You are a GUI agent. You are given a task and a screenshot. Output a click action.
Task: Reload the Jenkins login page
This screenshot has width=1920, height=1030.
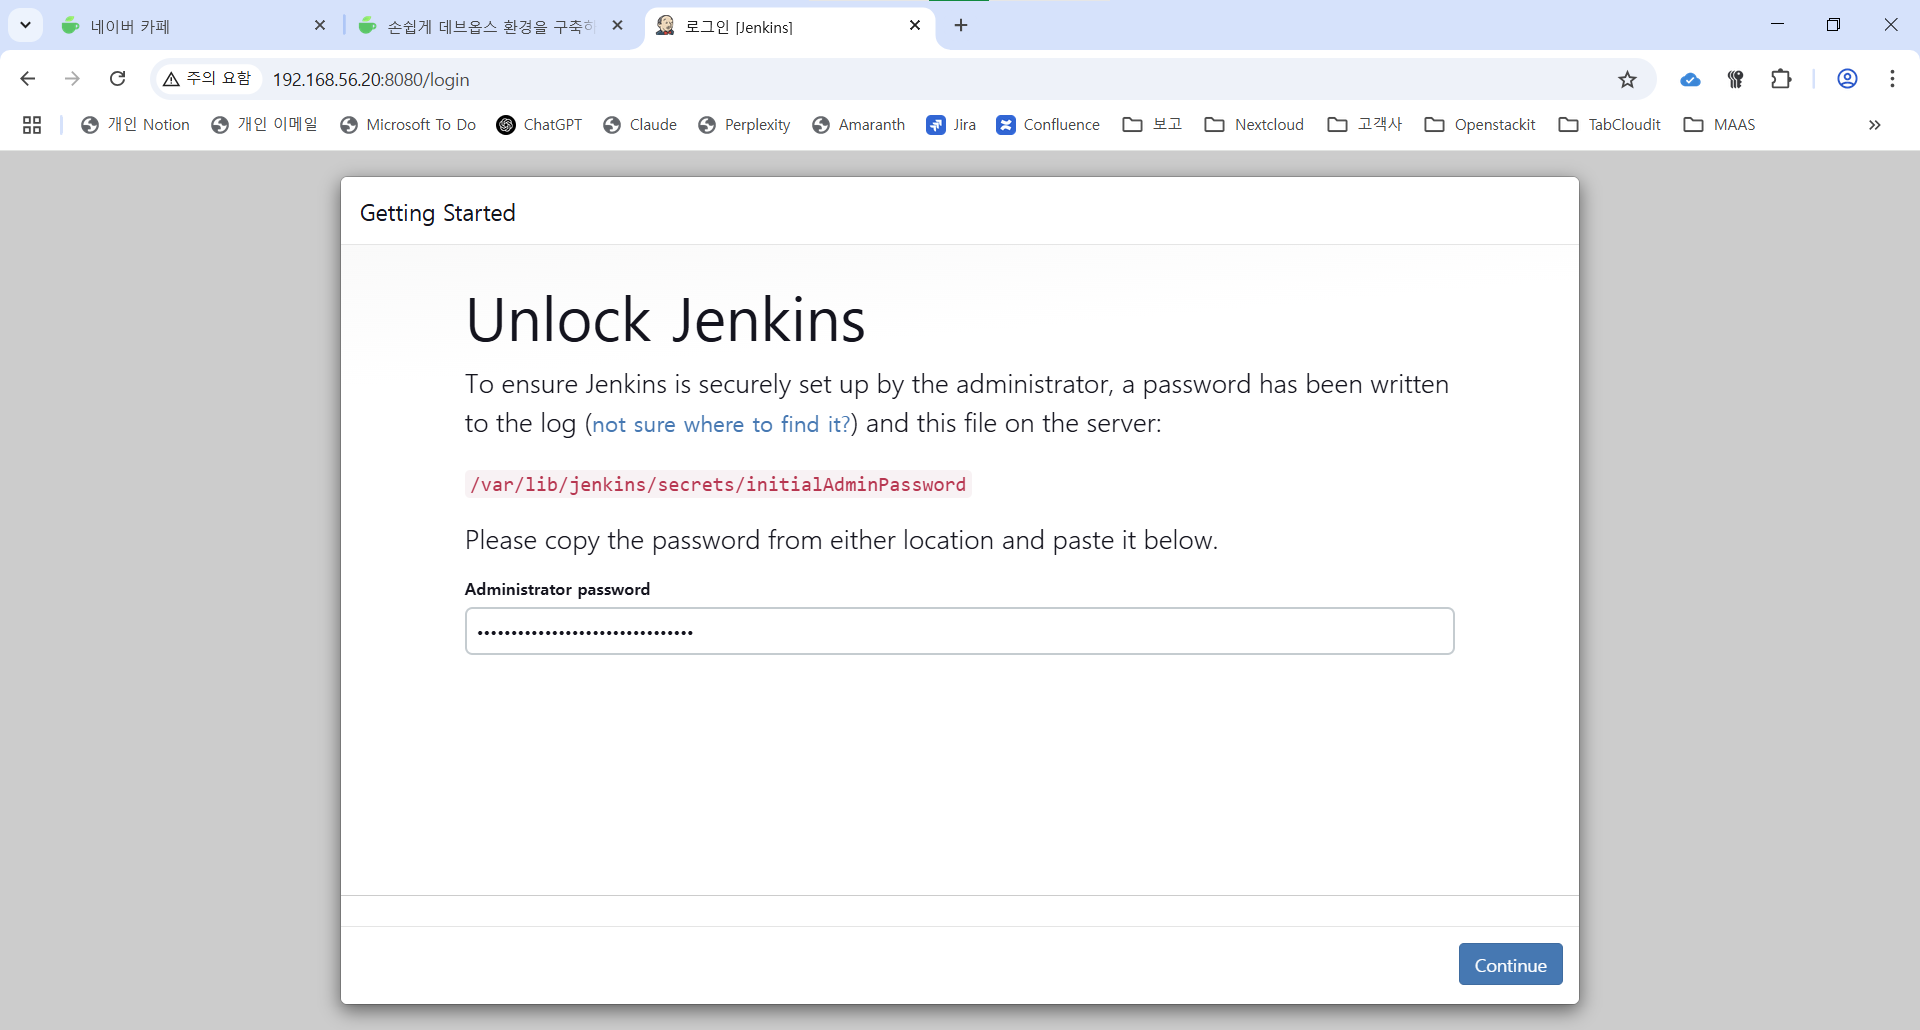click(x=117, y=79)
